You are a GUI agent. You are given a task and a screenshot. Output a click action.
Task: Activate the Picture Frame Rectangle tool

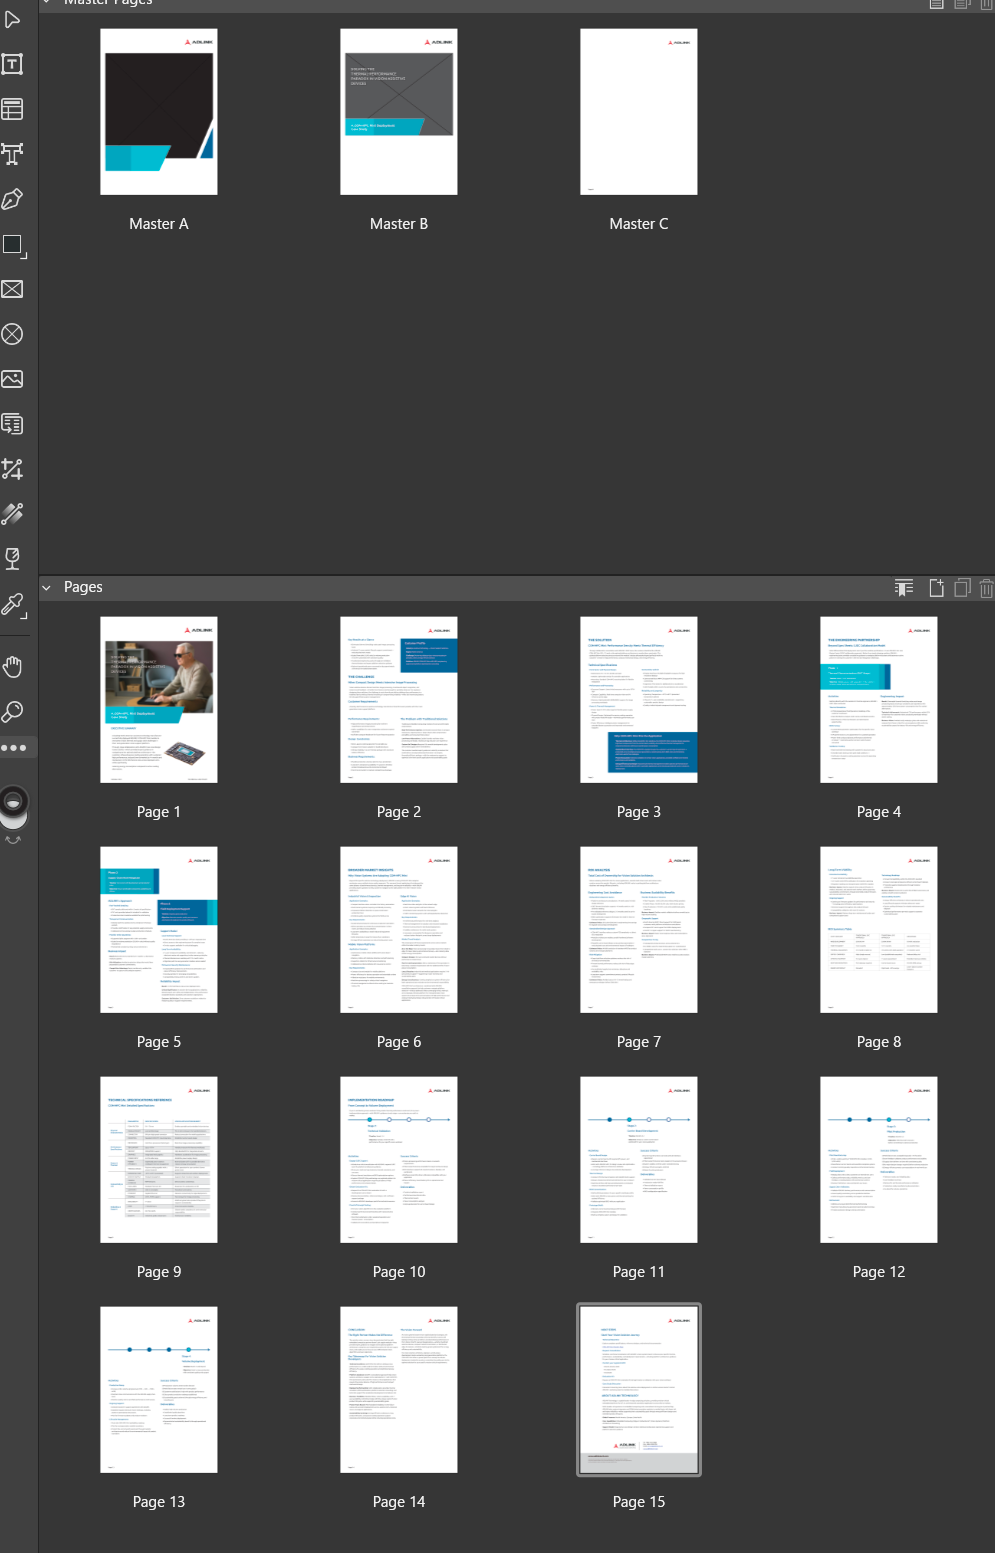click(x=13, y=289)
